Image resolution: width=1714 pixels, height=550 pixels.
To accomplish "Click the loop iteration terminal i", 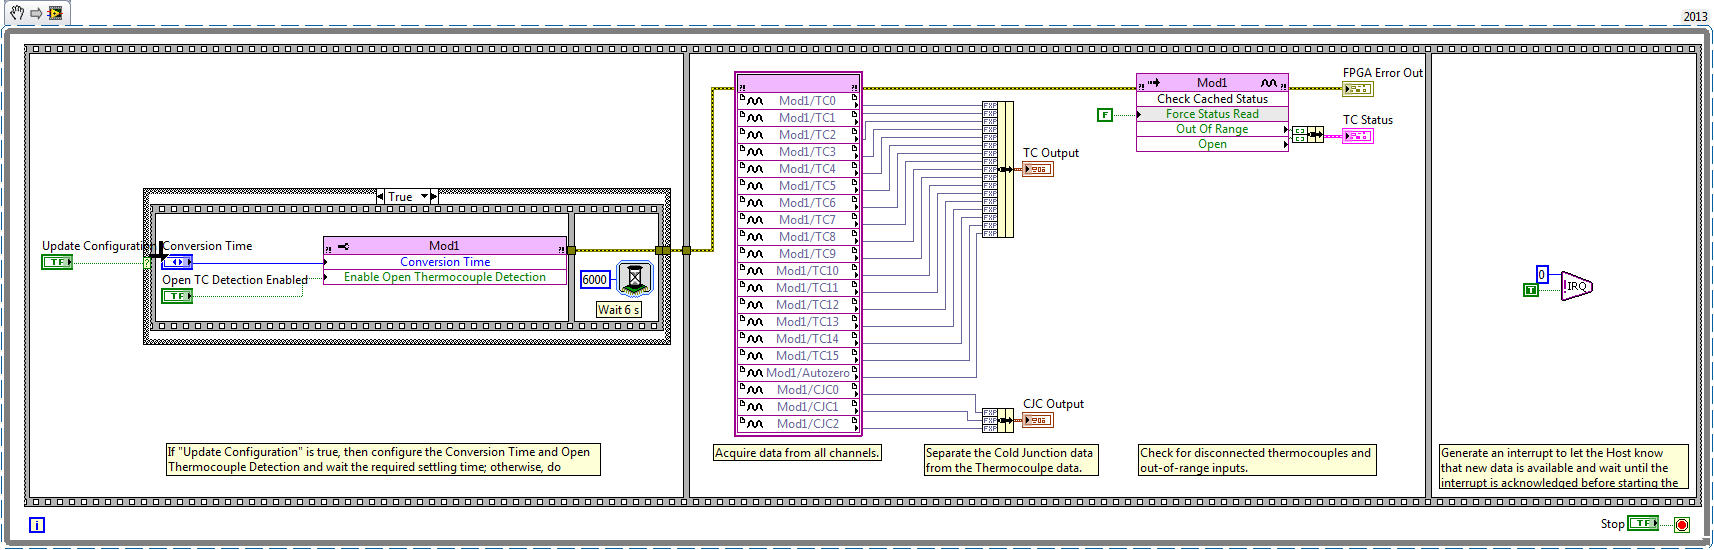I will click(x=37, y=525).
